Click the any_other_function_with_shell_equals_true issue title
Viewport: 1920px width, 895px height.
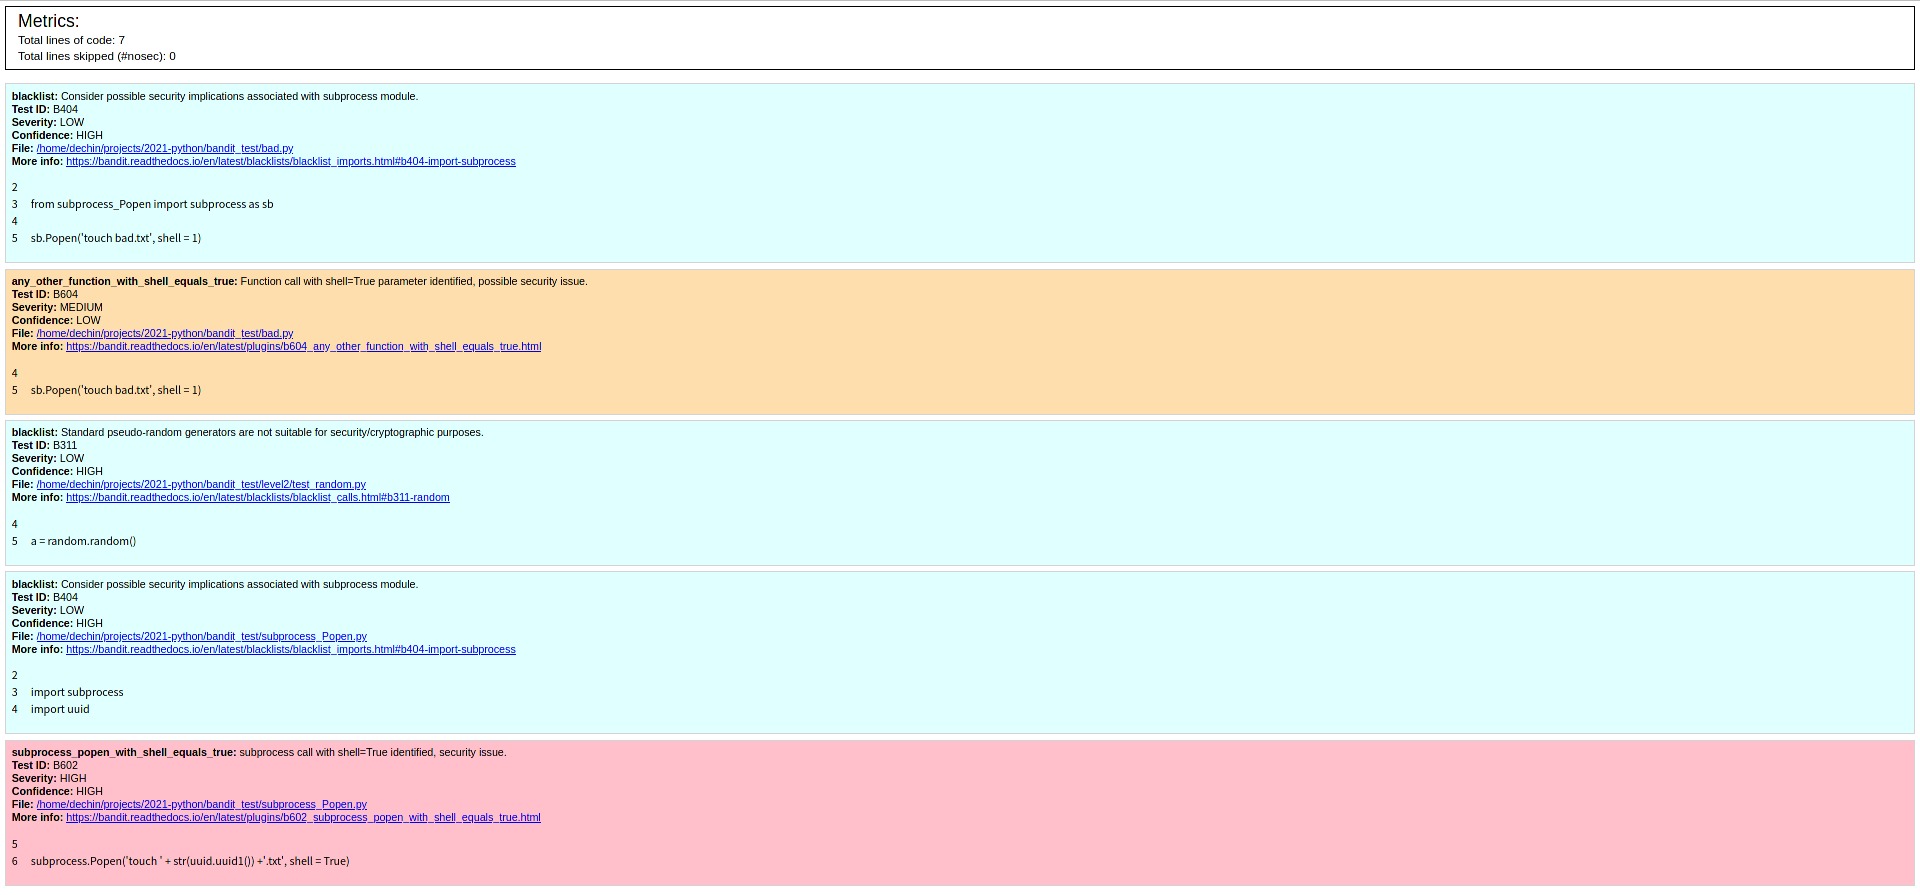pos(124,281)
